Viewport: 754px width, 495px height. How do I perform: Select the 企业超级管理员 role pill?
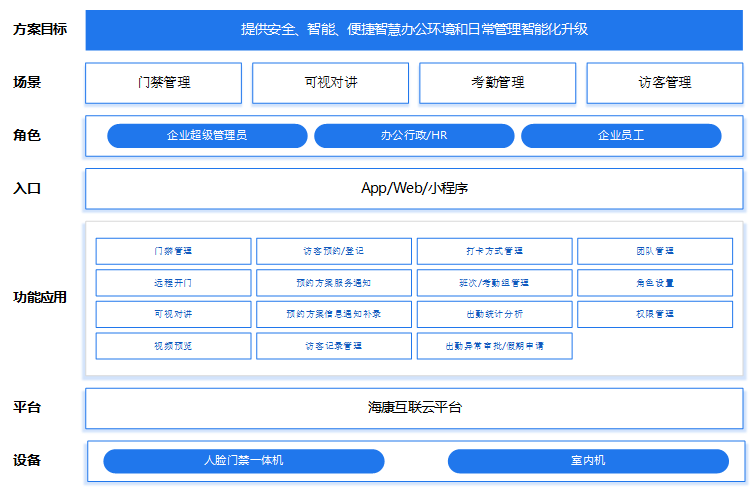206,136
